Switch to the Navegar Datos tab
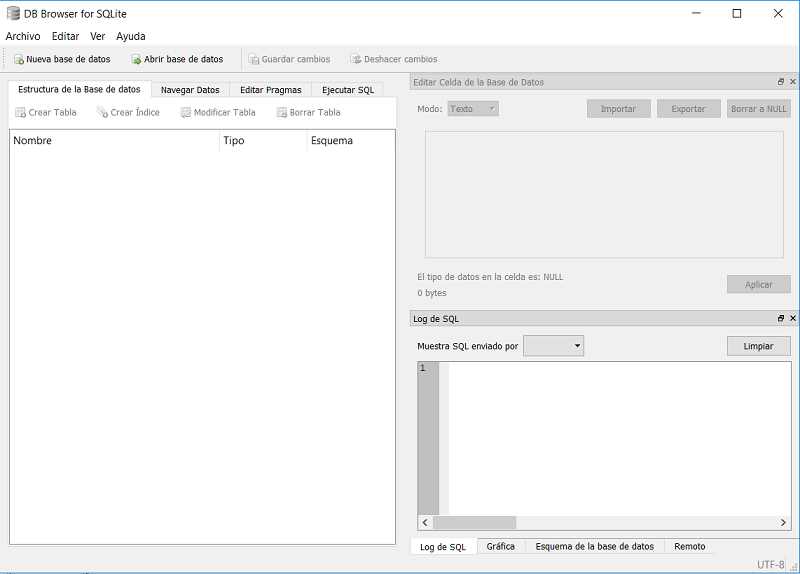This screenshot has height=574, width=800. tap(190, 90)
